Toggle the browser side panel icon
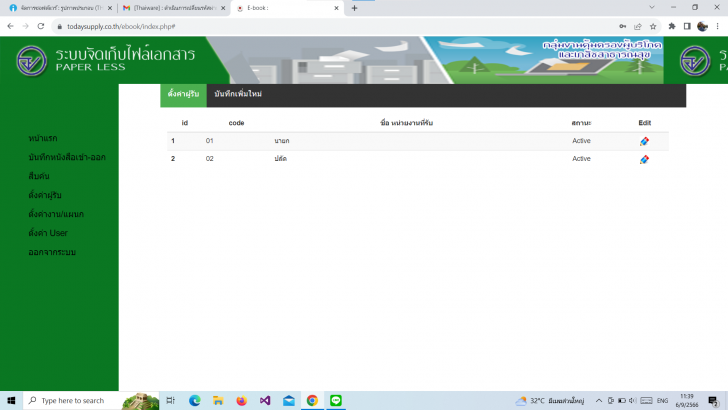This screenshot has height=410, width=728. (x=687, y=26)
